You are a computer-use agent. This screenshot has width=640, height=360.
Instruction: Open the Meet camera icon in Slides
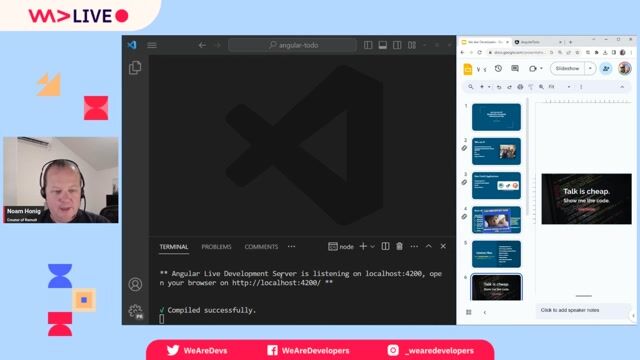point(533,69)
